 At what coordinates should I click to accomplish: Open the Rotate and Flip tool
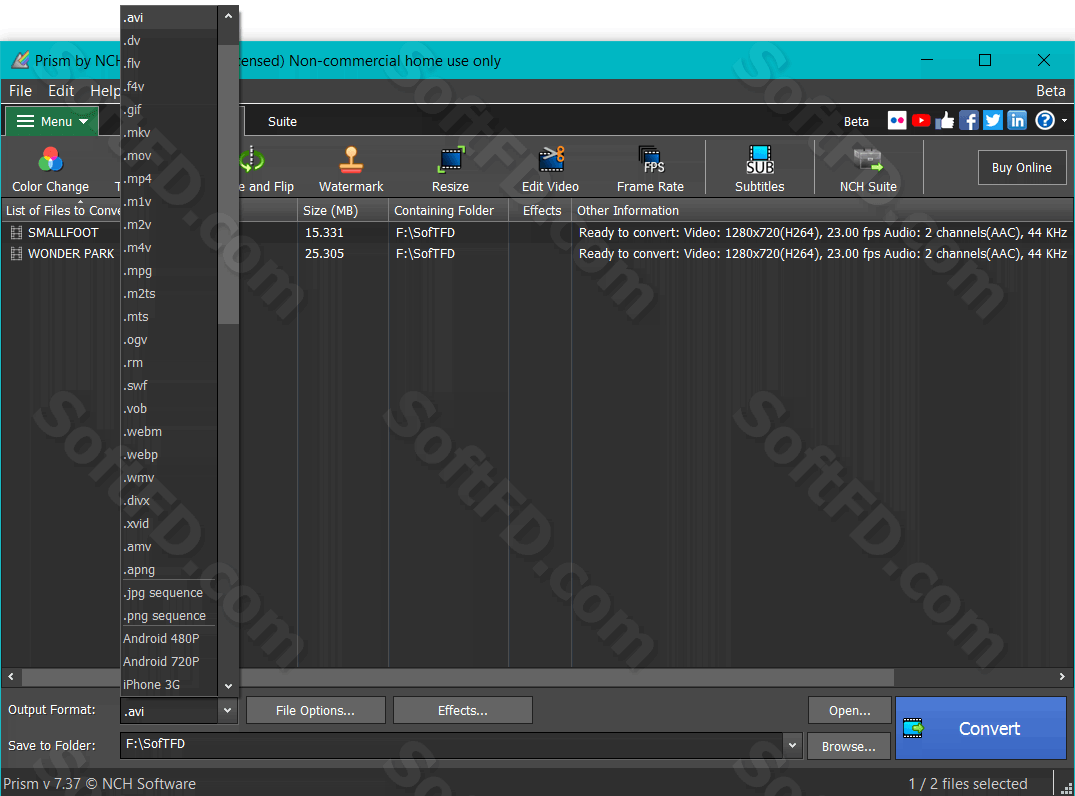(x=264, y=169)
